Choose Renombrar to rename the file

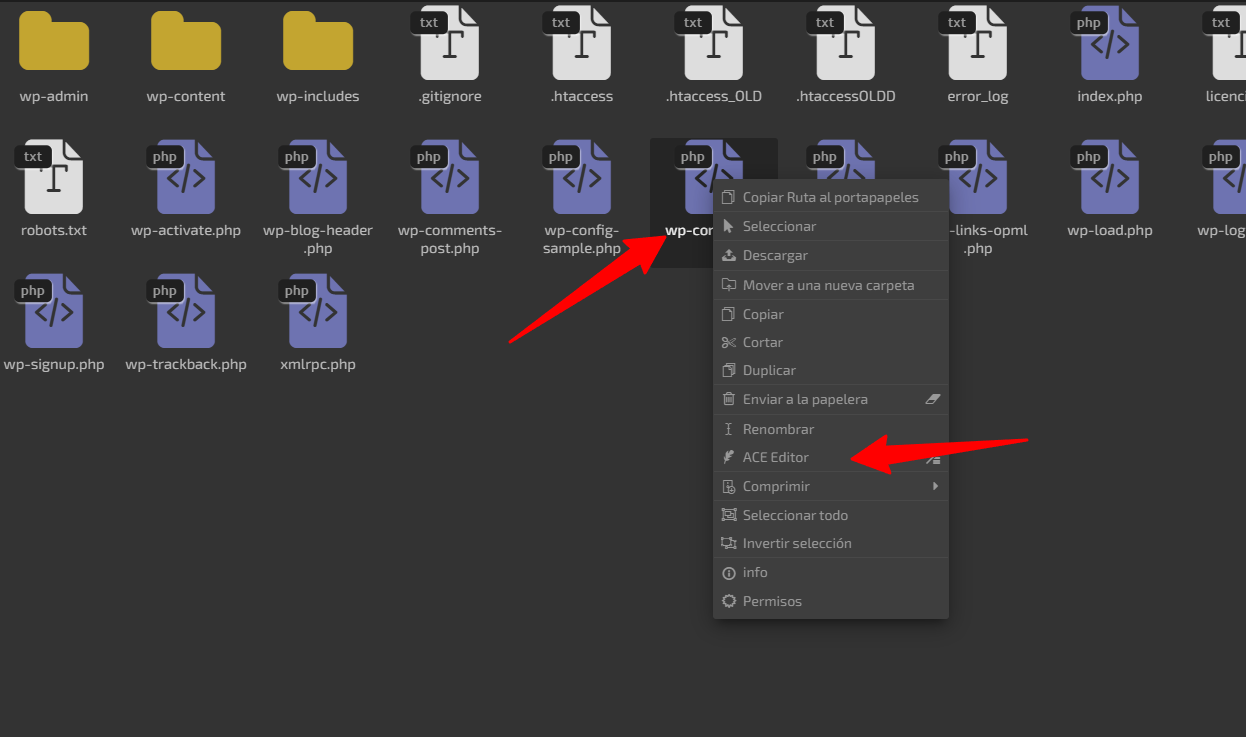[830, 429]
